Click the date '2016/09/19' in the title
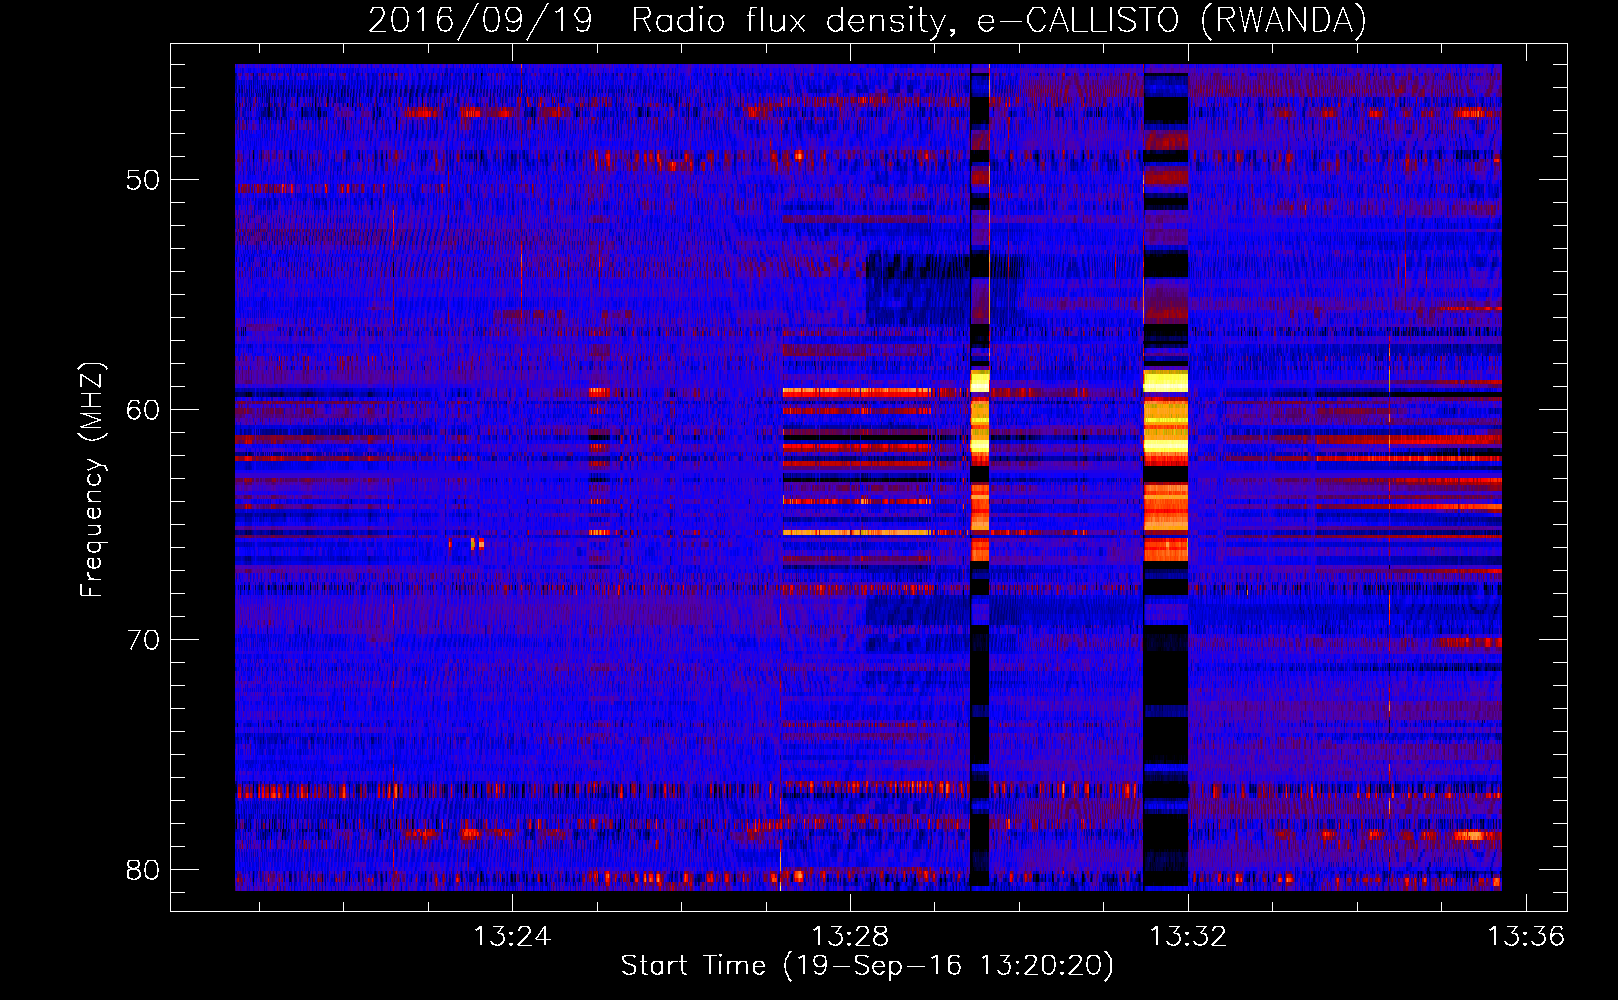Screen dimensions: 1618x1000 pos(481,20)
